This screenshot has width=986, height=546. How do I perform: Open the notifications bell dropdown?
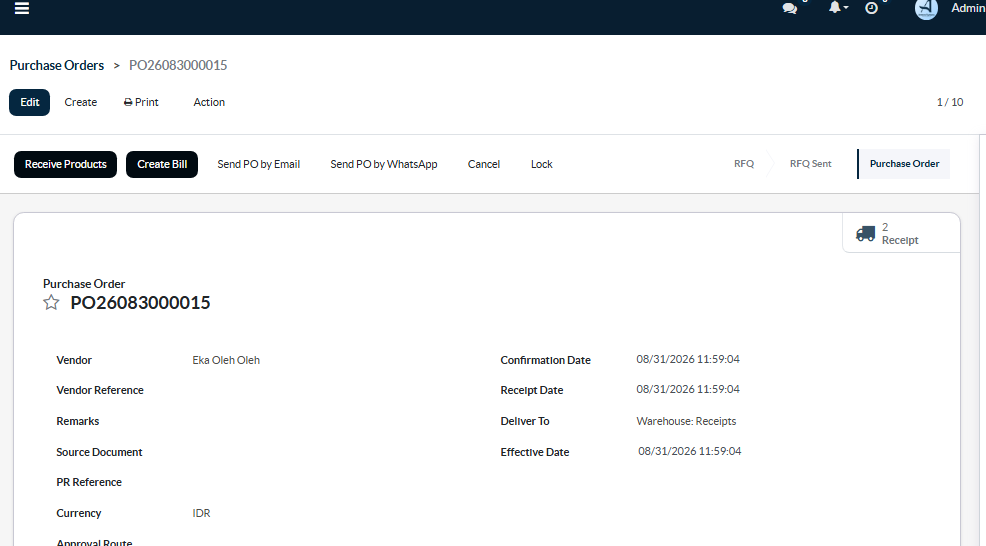pos(838,8)
